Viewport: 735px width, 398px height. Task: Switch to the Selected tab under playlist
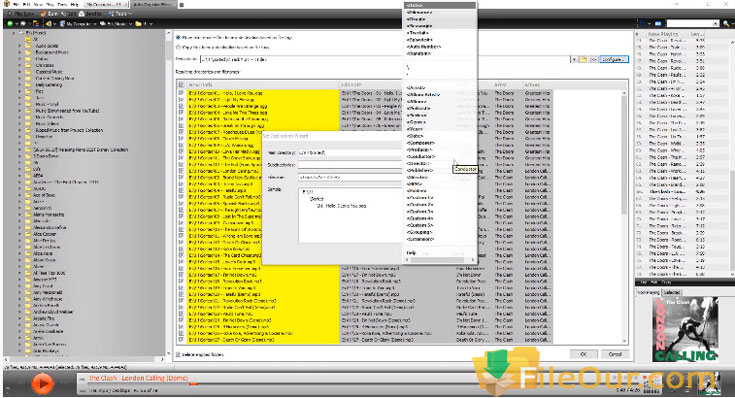tap(671, 292)
